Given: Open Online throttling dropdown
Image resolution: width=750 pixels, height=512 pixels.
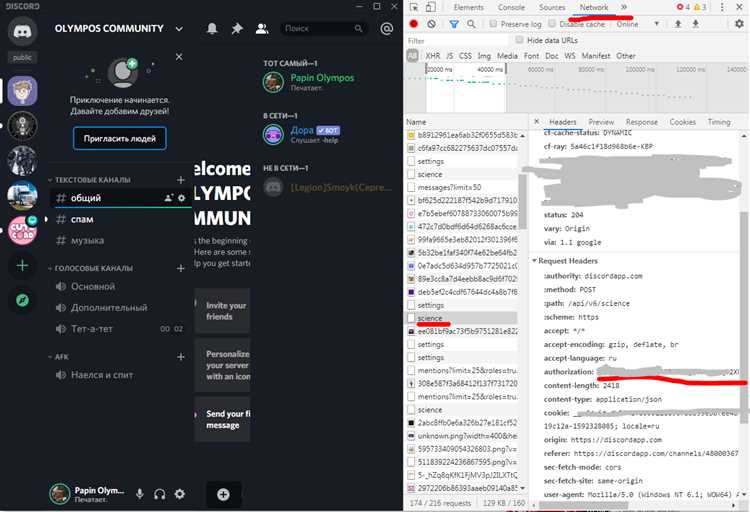Looking at the screenshot, I should point(638,24).
